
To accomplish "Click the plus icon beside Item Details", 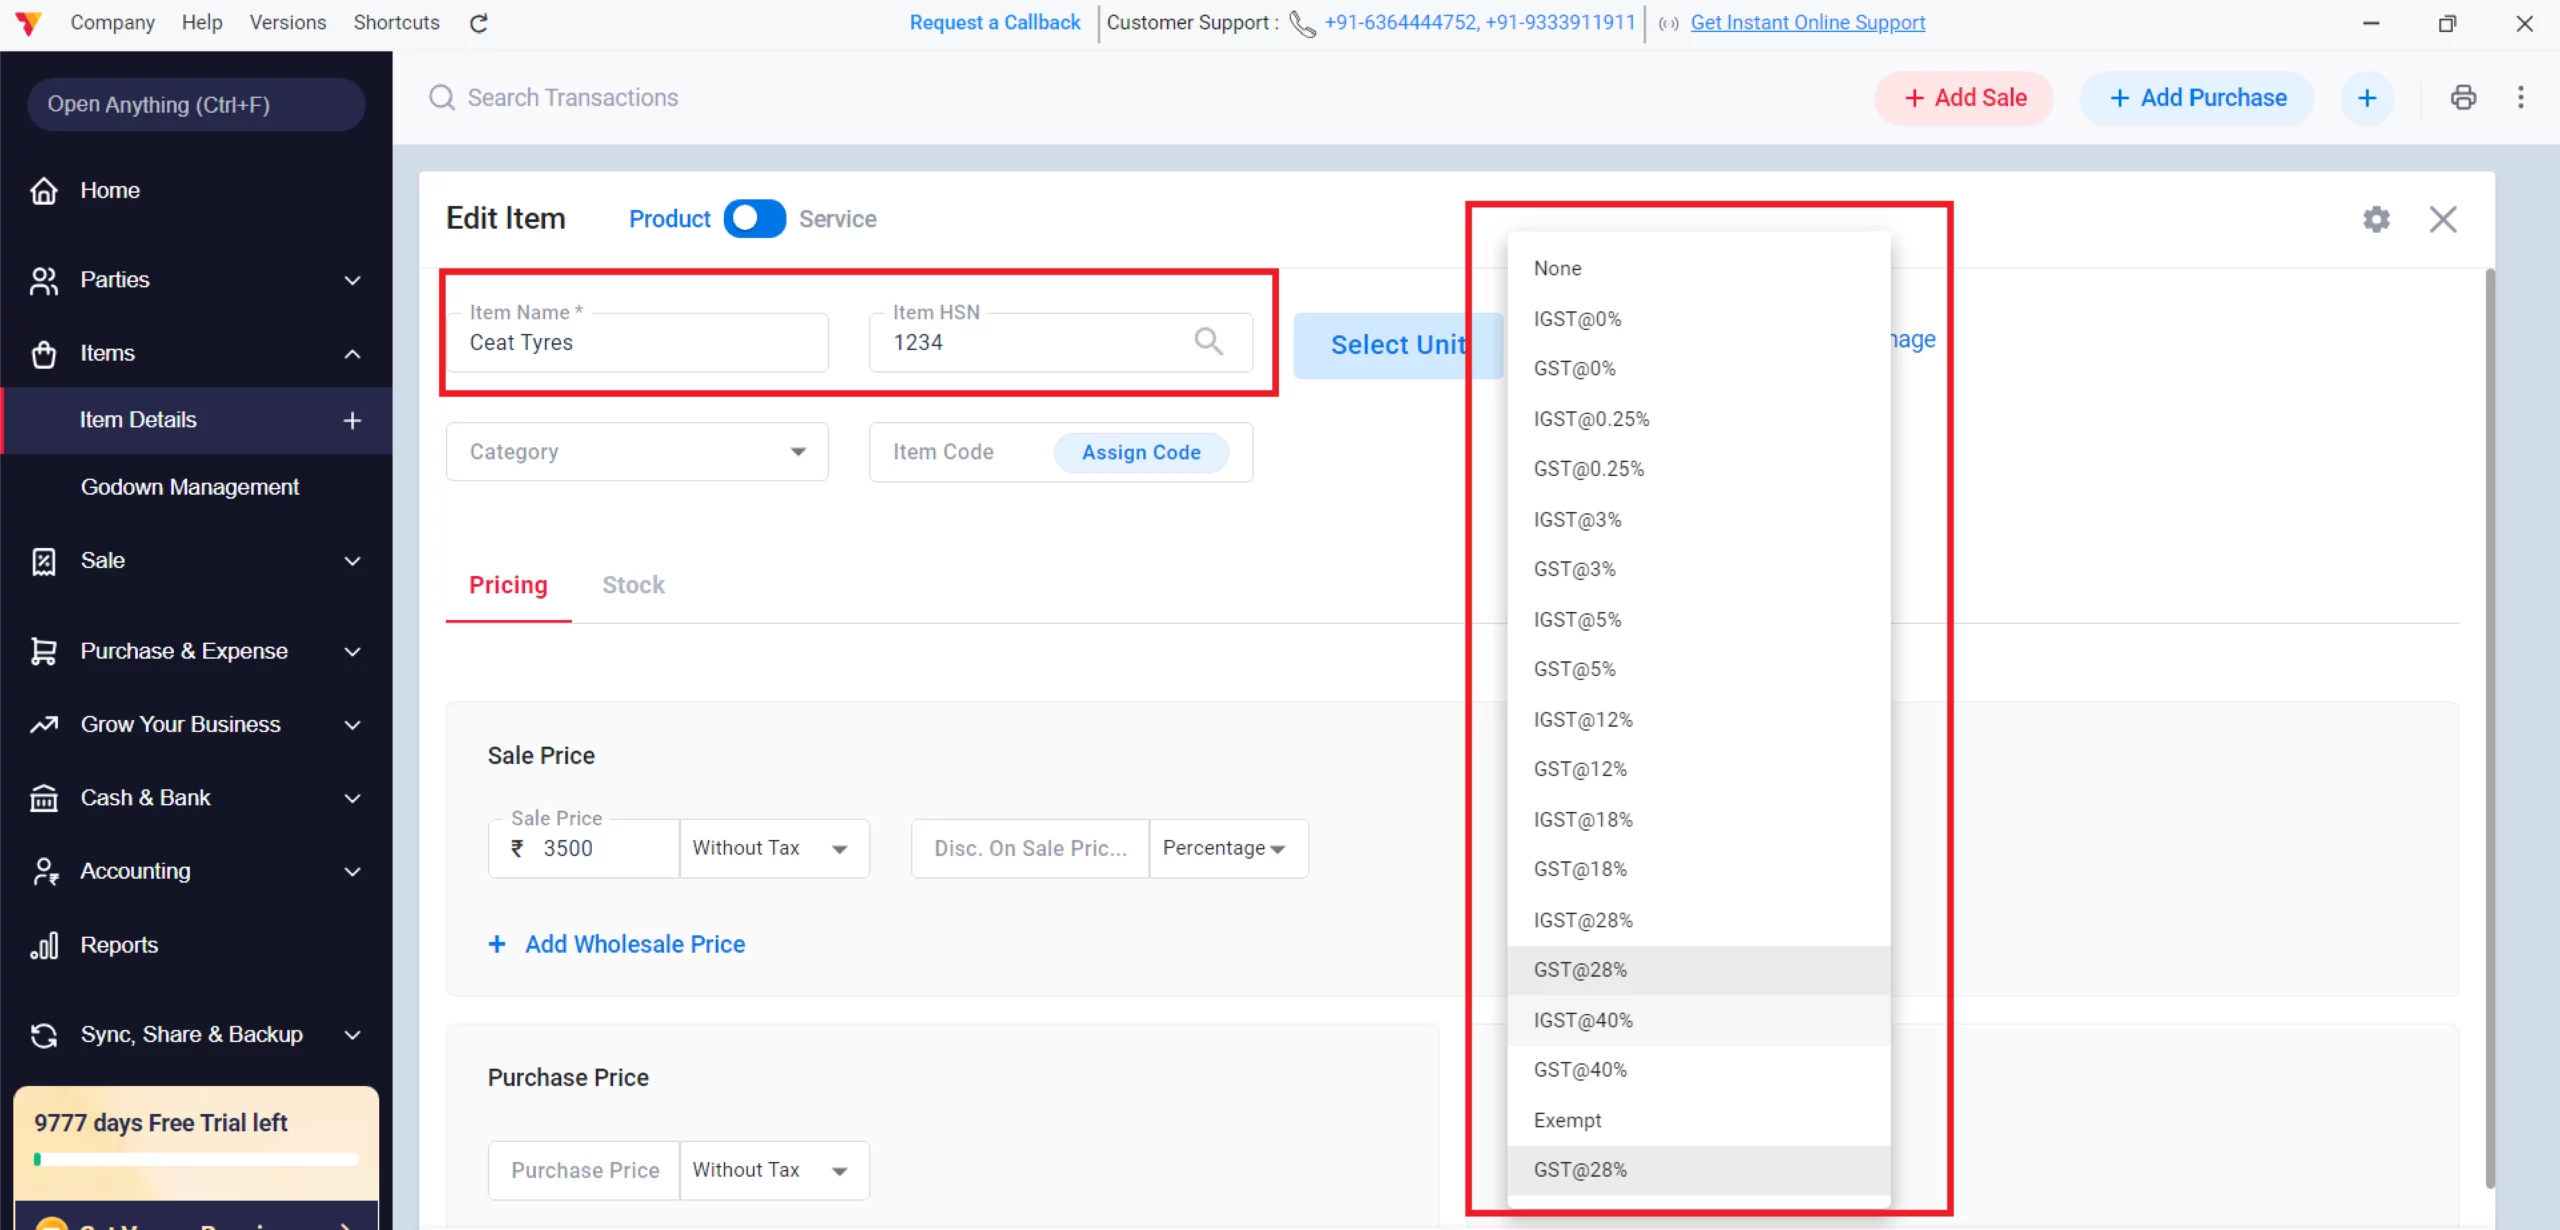I will [352, 421].
